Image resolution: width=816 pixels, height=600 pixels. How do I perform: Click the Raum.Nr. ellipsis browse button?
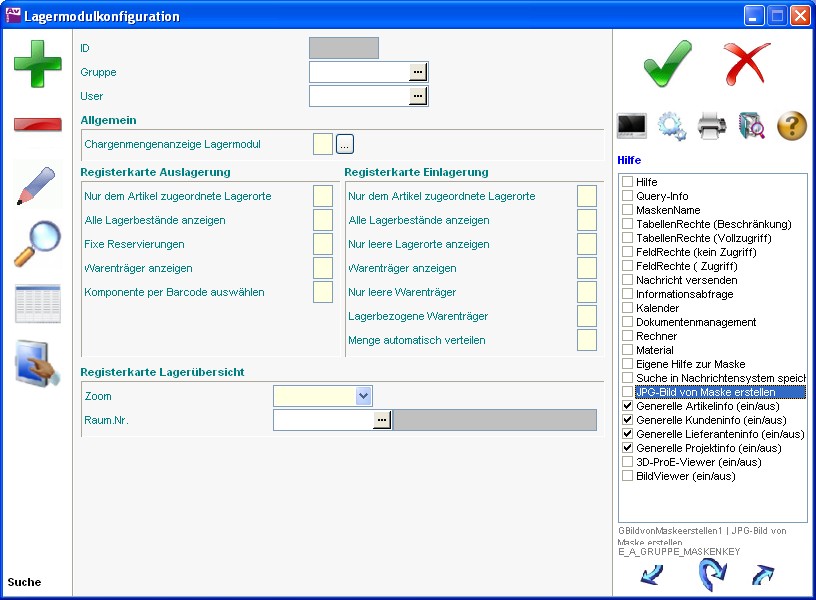pos(381,421)
